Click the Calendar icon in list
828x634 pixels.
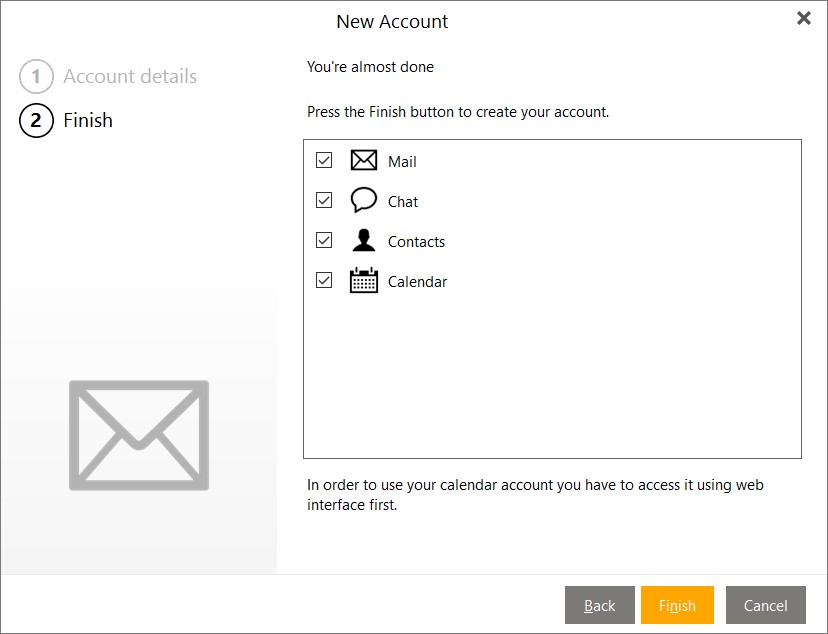coord(364,281)
